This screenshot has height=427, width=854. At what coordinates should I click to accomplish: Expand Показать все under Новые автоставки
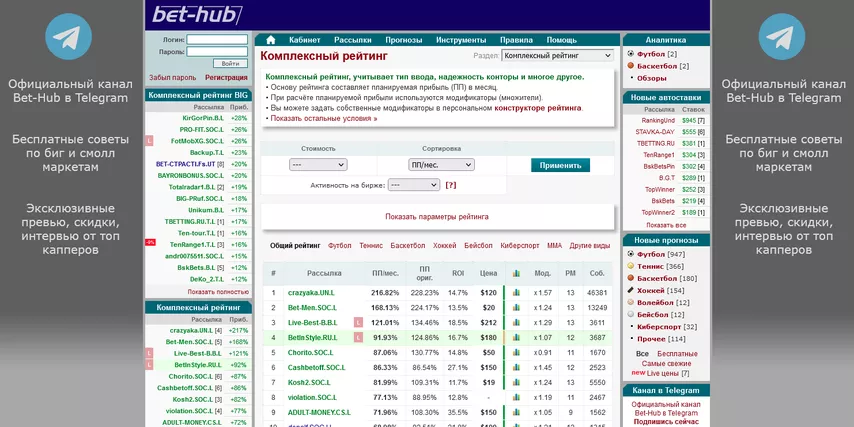pyautogui.click(x=666, y=225)
